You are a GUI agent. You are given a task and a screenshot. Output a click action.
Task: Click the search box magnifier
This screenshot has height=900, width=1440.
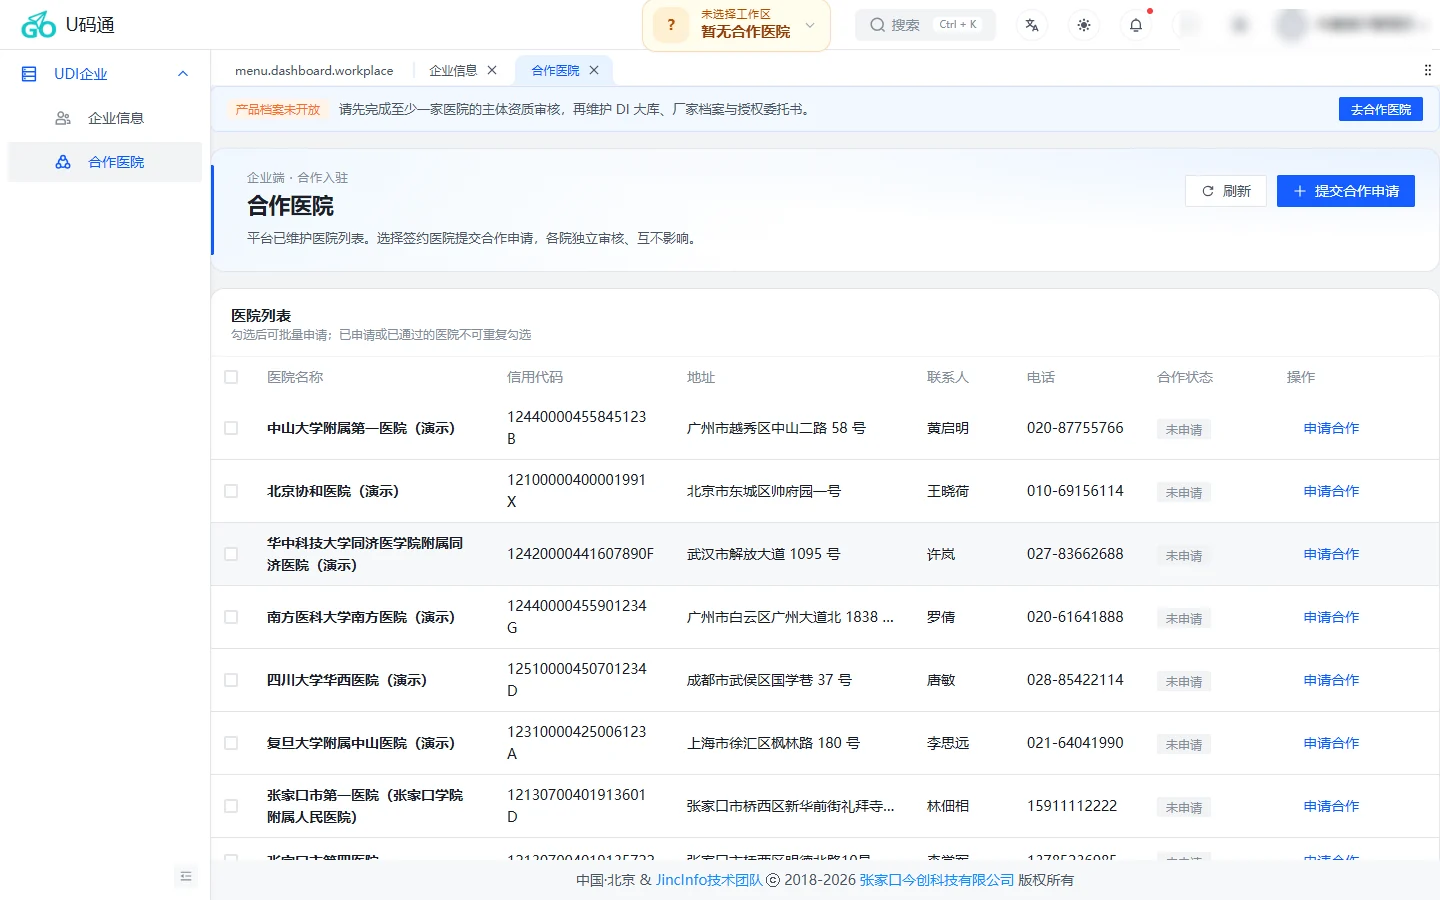click(877, 25)
